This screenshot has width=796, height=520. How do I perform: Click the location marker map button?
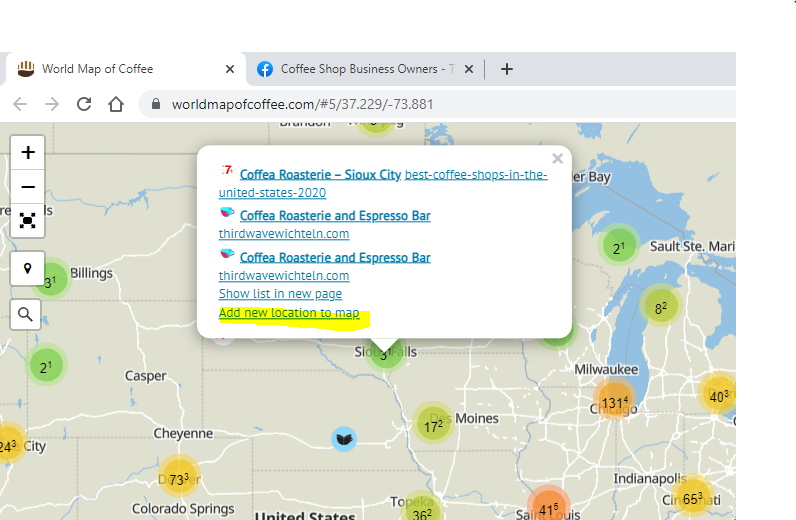[28, 269]
